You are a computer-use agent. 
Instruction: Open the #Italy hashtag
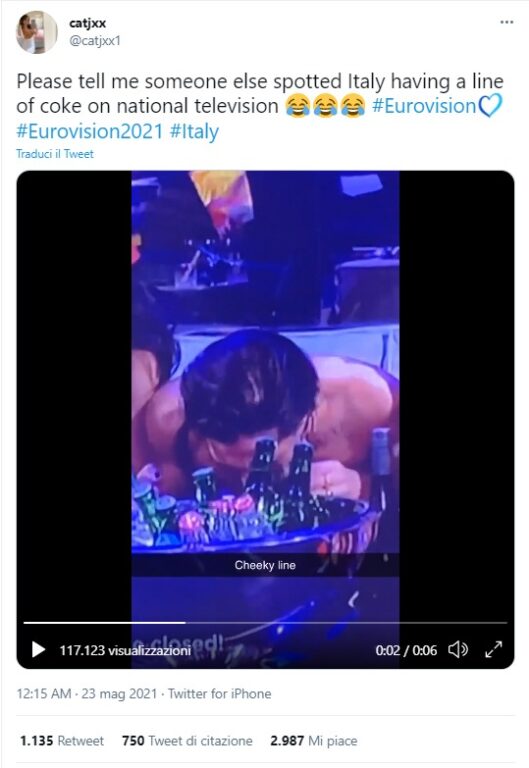point(194,131)
